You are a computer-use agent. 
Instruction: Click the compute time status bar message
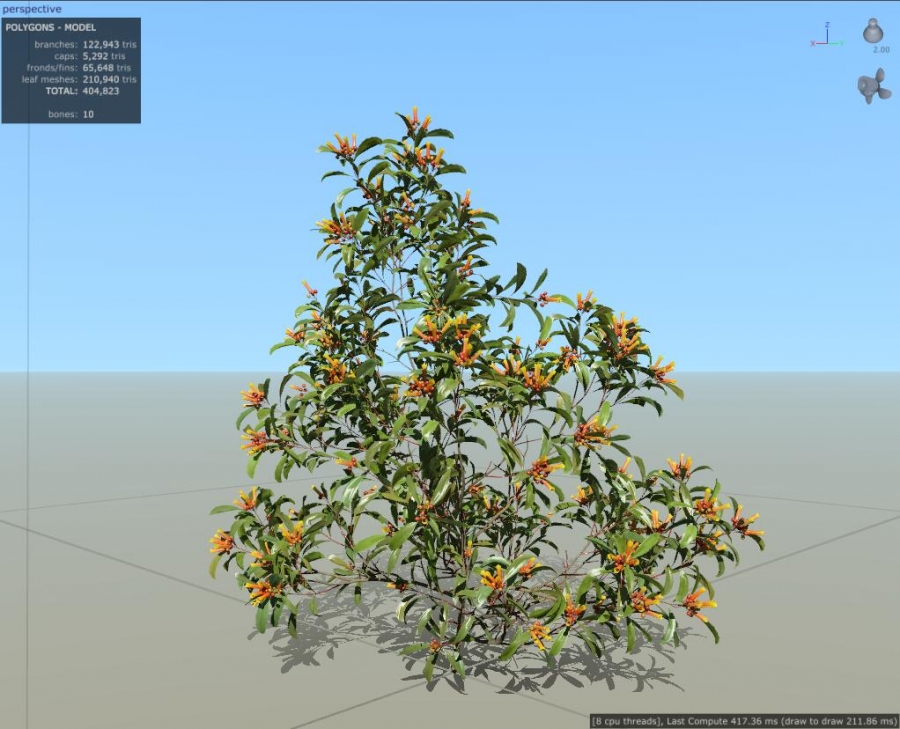click(x=745, y=717)
